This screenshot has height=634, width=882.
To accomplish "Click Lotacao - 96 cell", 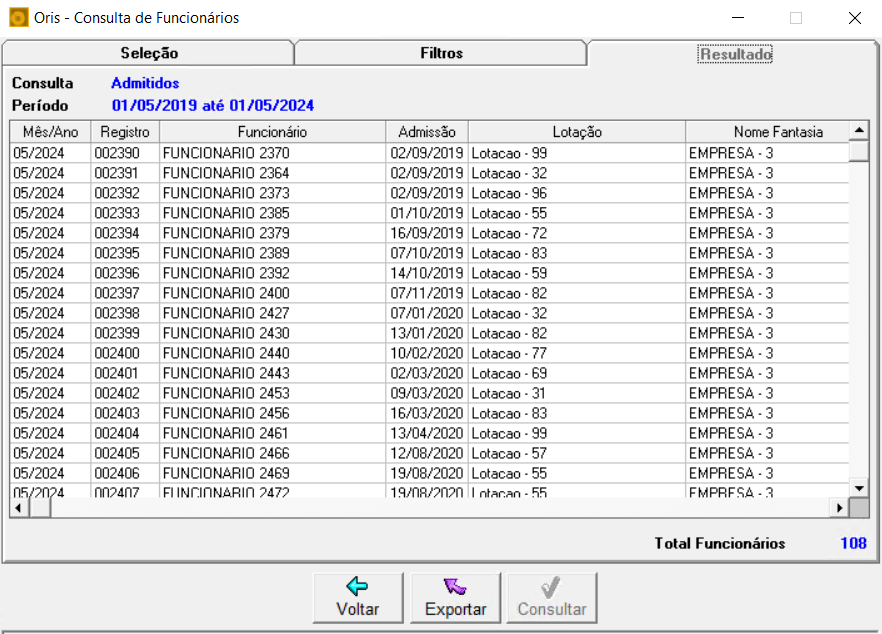I will pyautogui.click(x=577, y=193).
